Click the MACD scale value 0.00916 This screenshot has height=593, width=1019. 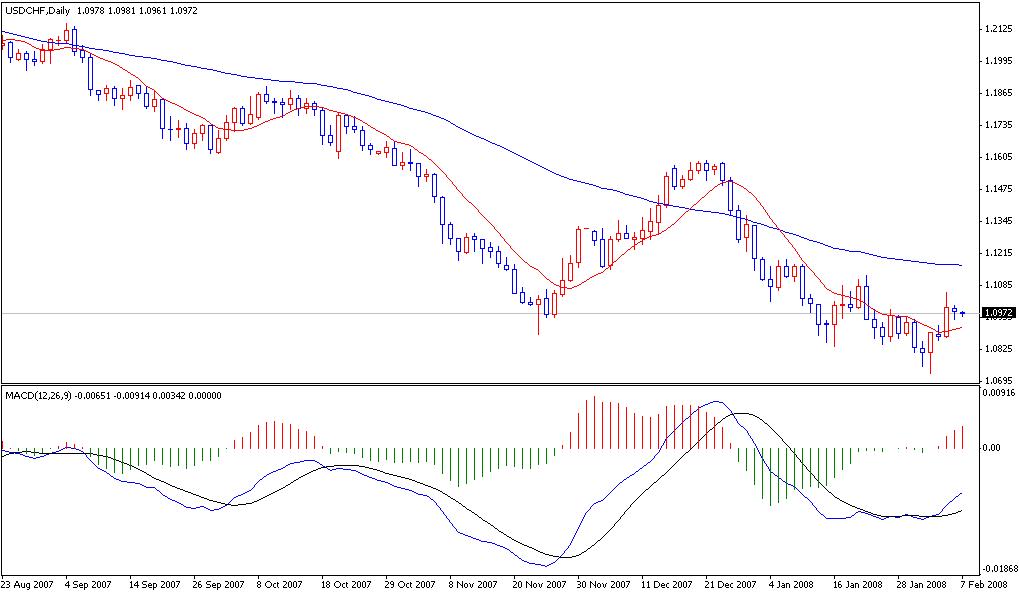[x=999, y=393]
